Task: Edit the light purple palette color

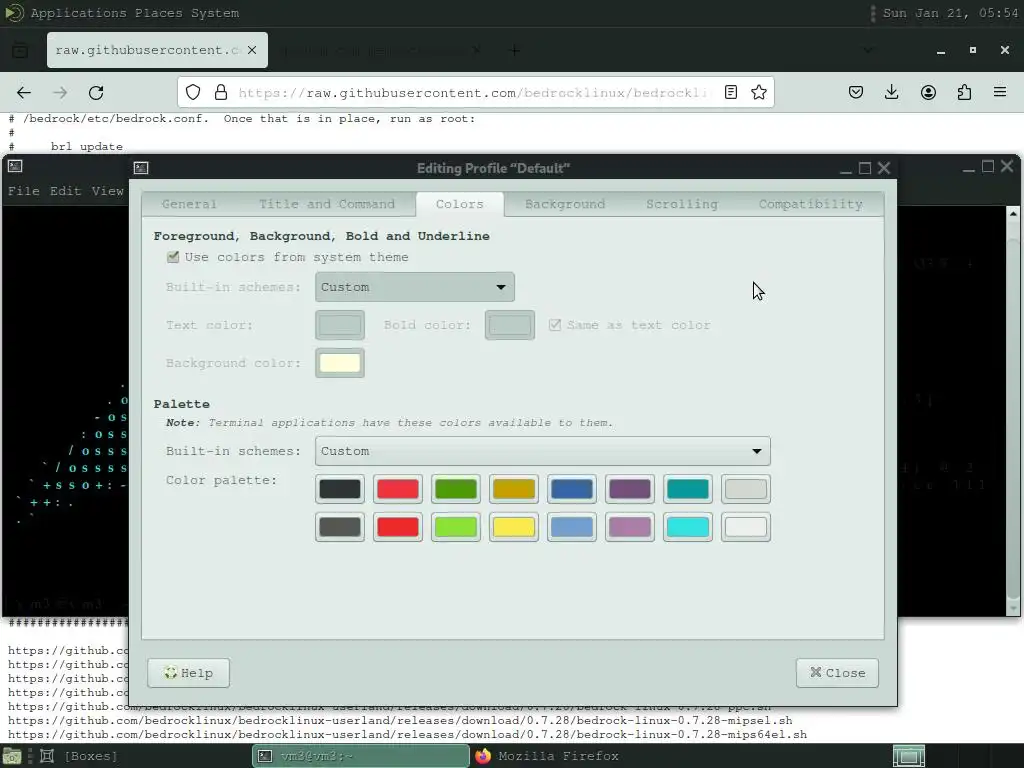Action: pyautogui.click(x=630, y=527)
